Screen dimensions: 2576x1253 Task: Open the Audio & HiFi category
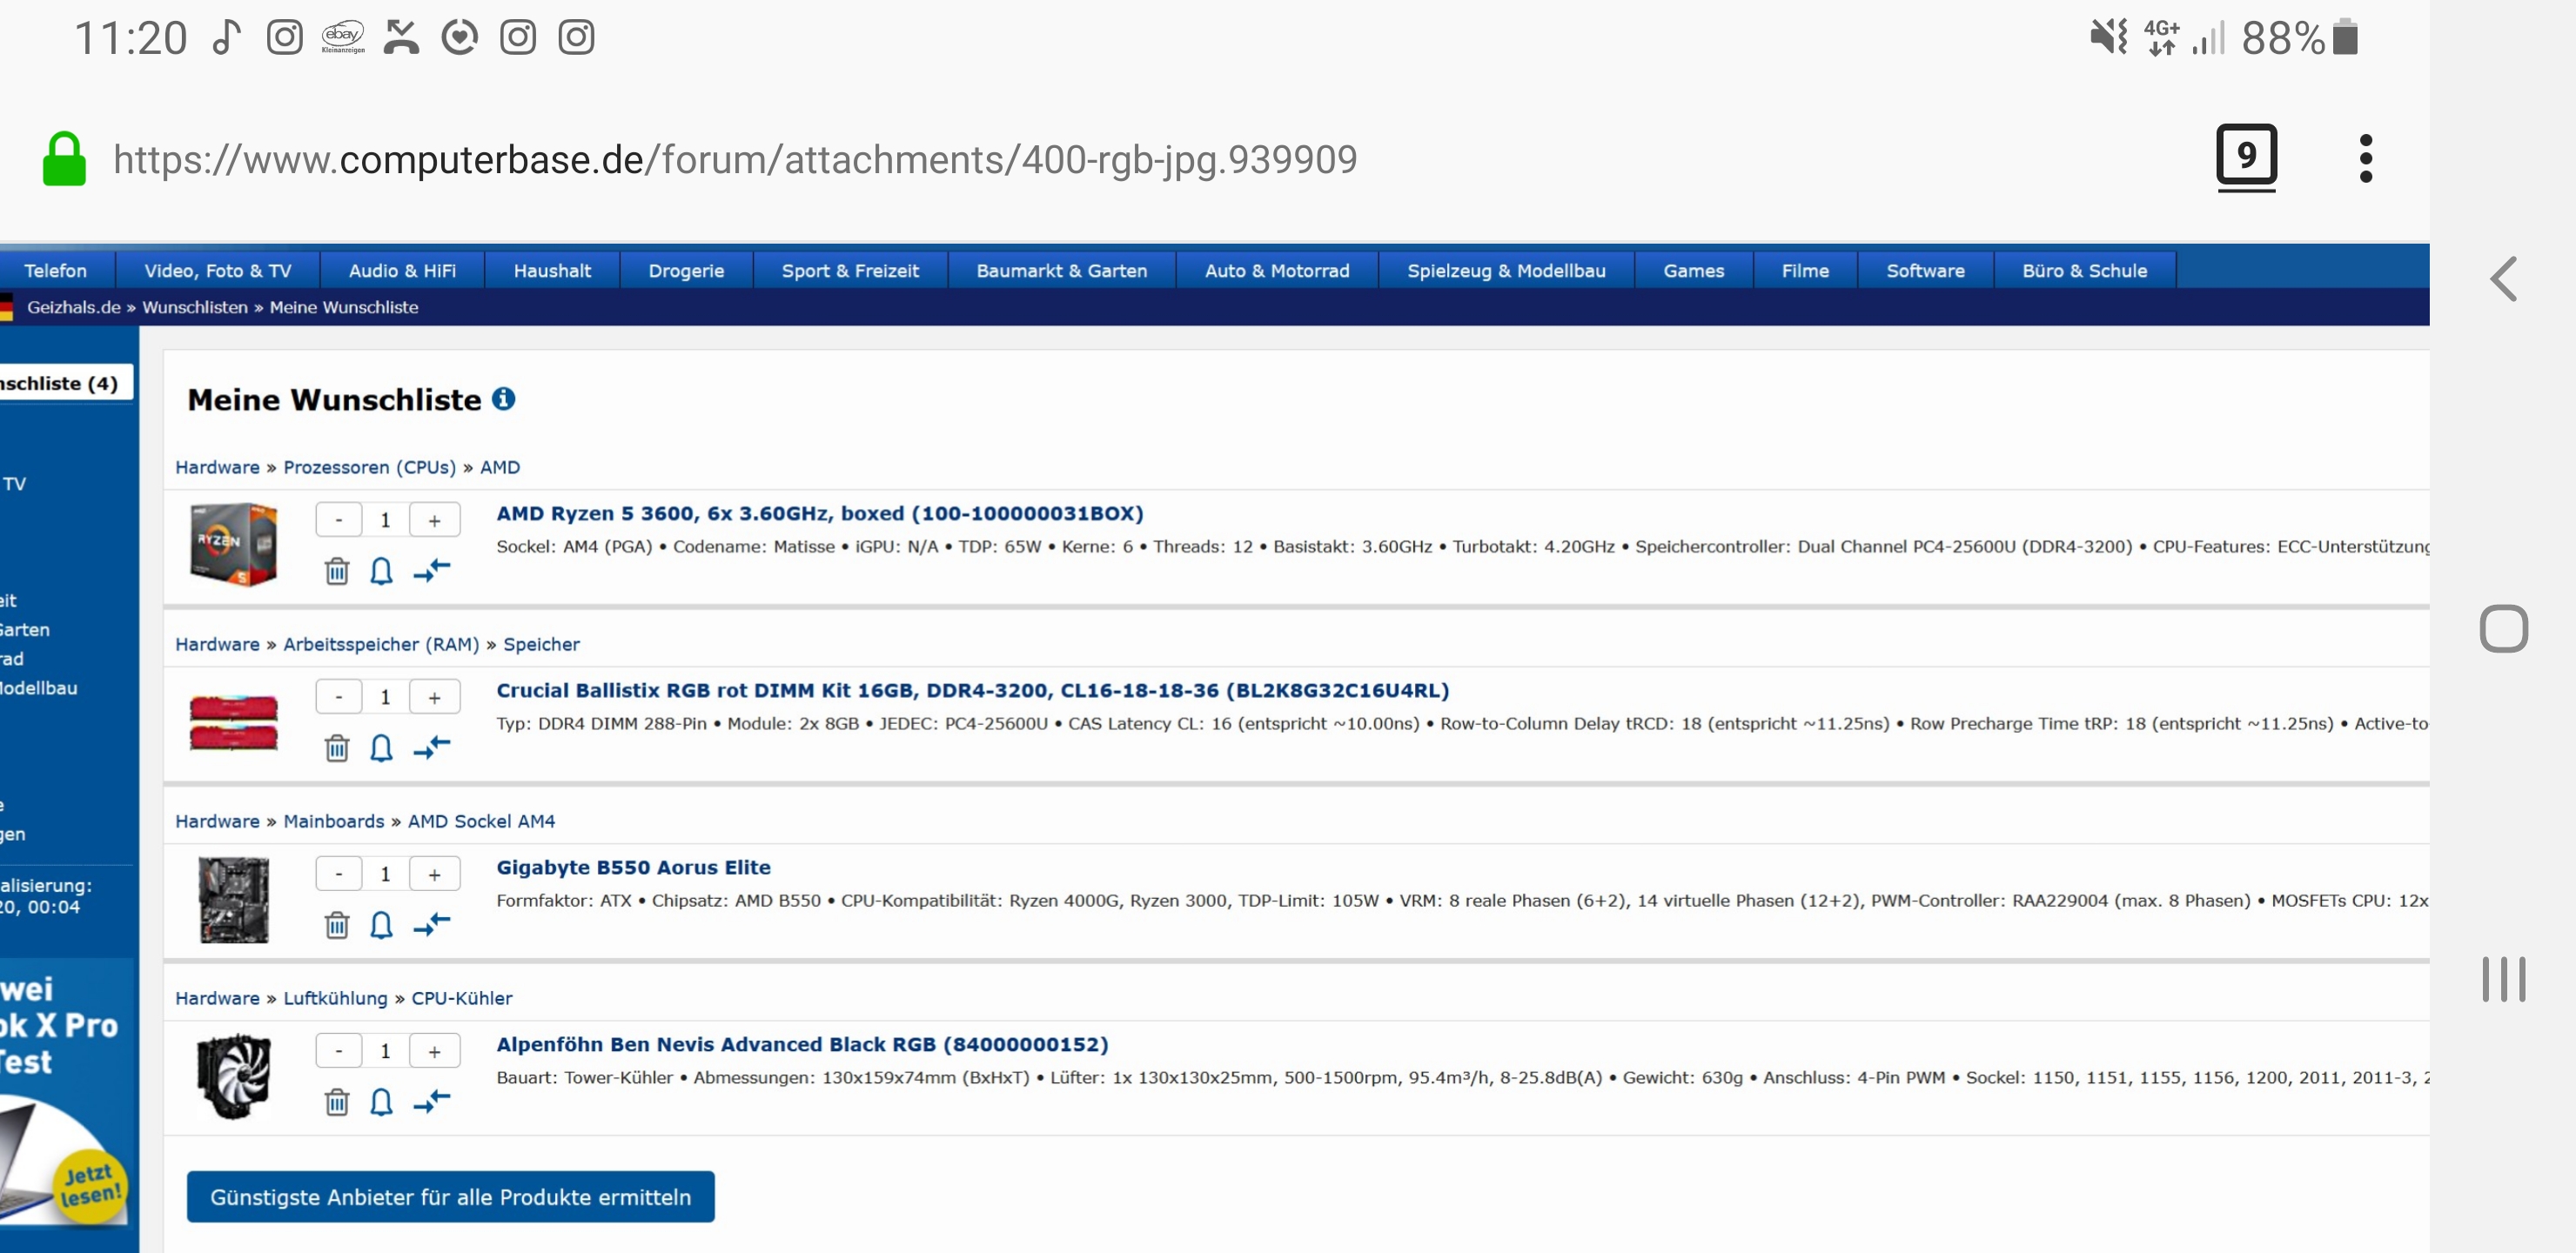[x=401, y=270]
